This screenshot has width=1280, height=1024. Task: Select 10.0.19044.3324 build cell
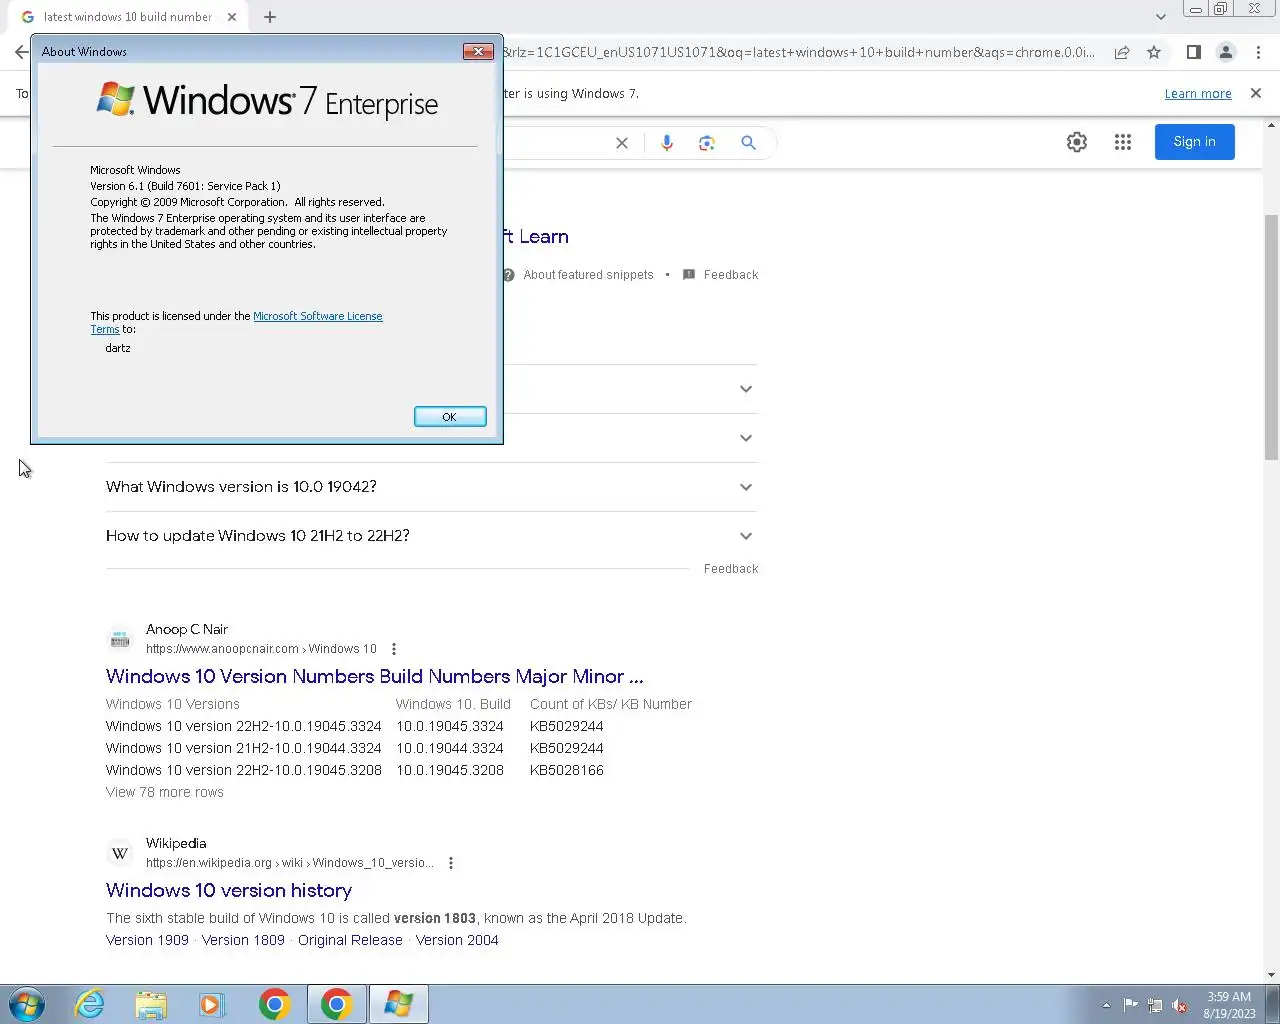450,748
